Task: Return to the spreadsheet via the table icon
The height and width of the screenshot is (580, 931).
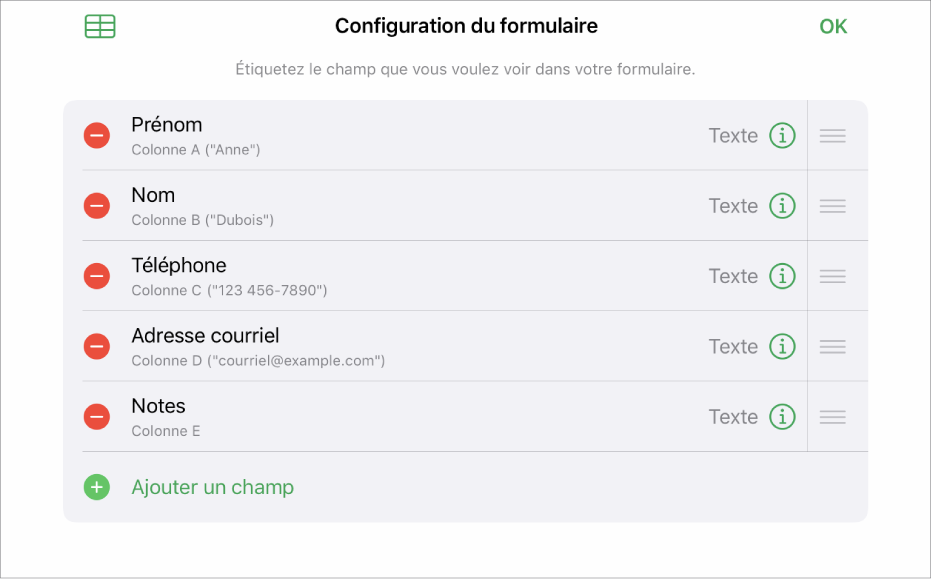Action: pyautogui.click(x=99, y=25)
